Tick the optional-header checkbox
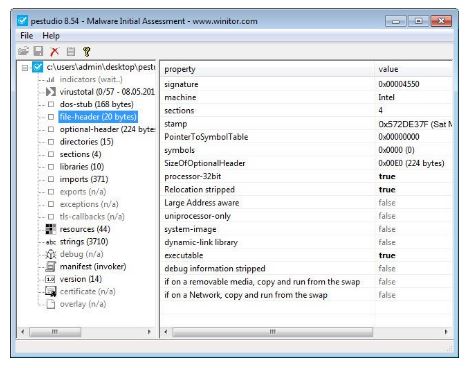The height and width of the screenshot is (368, 470). [x=51, y=129]
